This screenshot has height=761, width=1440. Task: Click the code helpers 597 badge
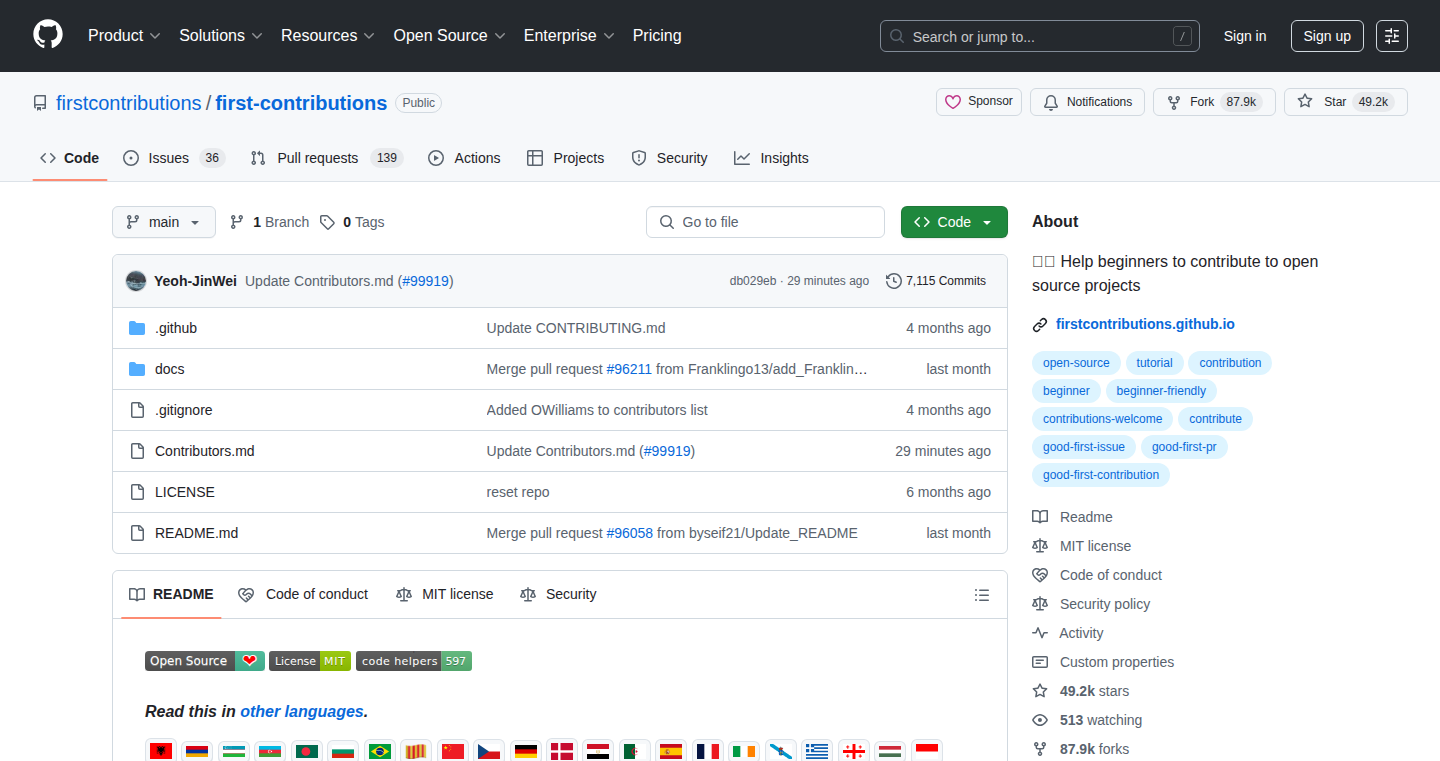click(414, 661)
